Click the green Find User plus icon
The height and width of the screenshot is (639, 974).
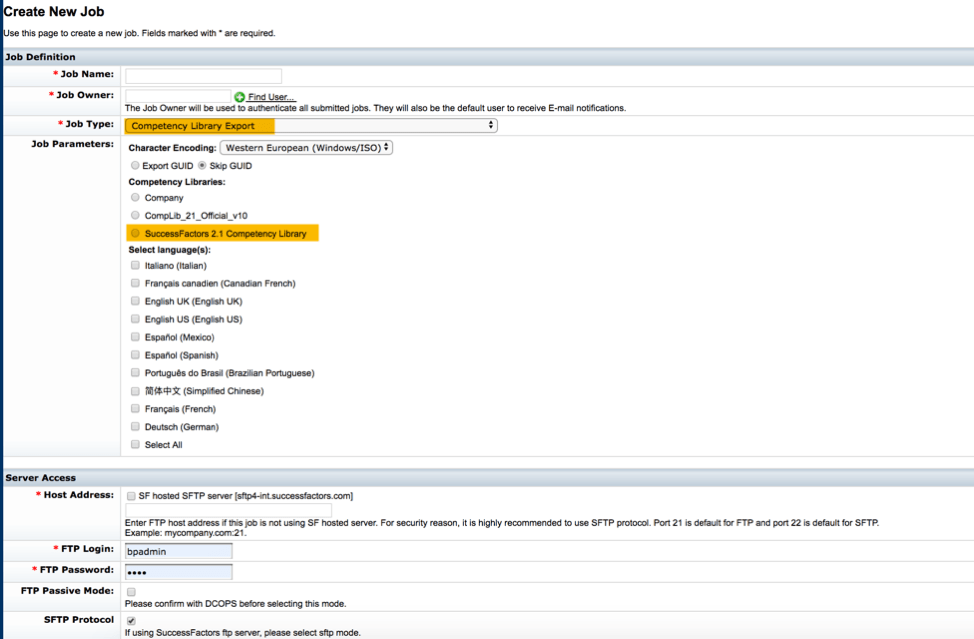[x=240, y=97]
